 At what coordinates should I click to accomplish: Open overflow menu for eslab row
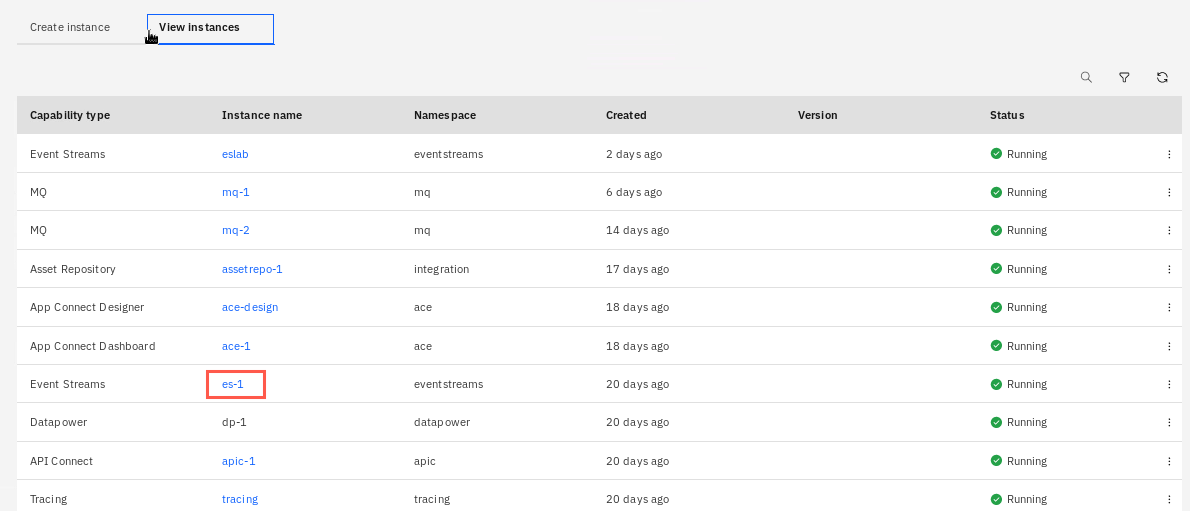tap(1169, 154)
